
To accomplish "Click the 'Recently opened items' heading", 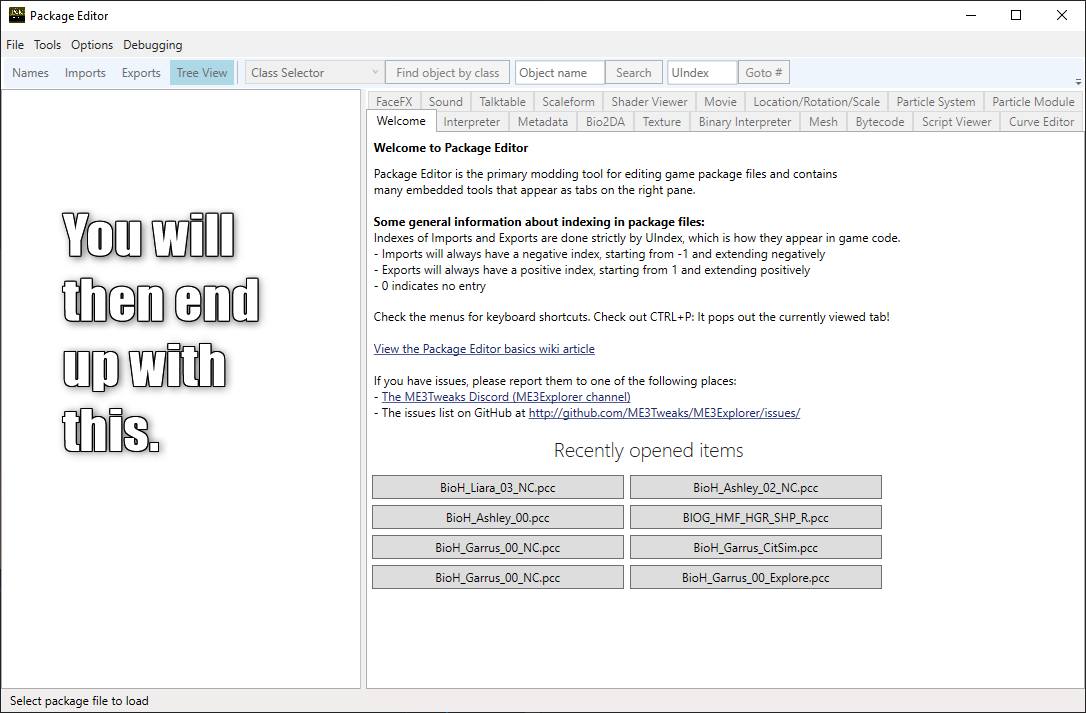I will tap(648, 450).
